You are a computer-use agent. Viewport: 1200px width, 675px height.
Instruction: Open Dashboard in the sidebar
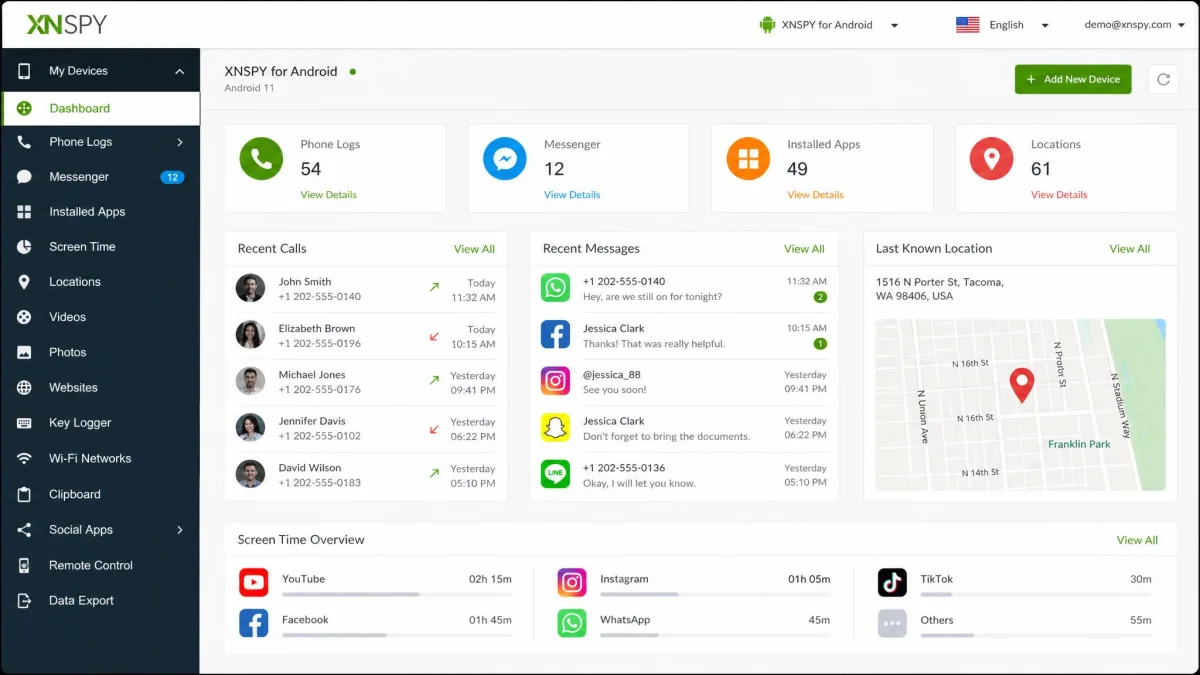tap(100, 108)
